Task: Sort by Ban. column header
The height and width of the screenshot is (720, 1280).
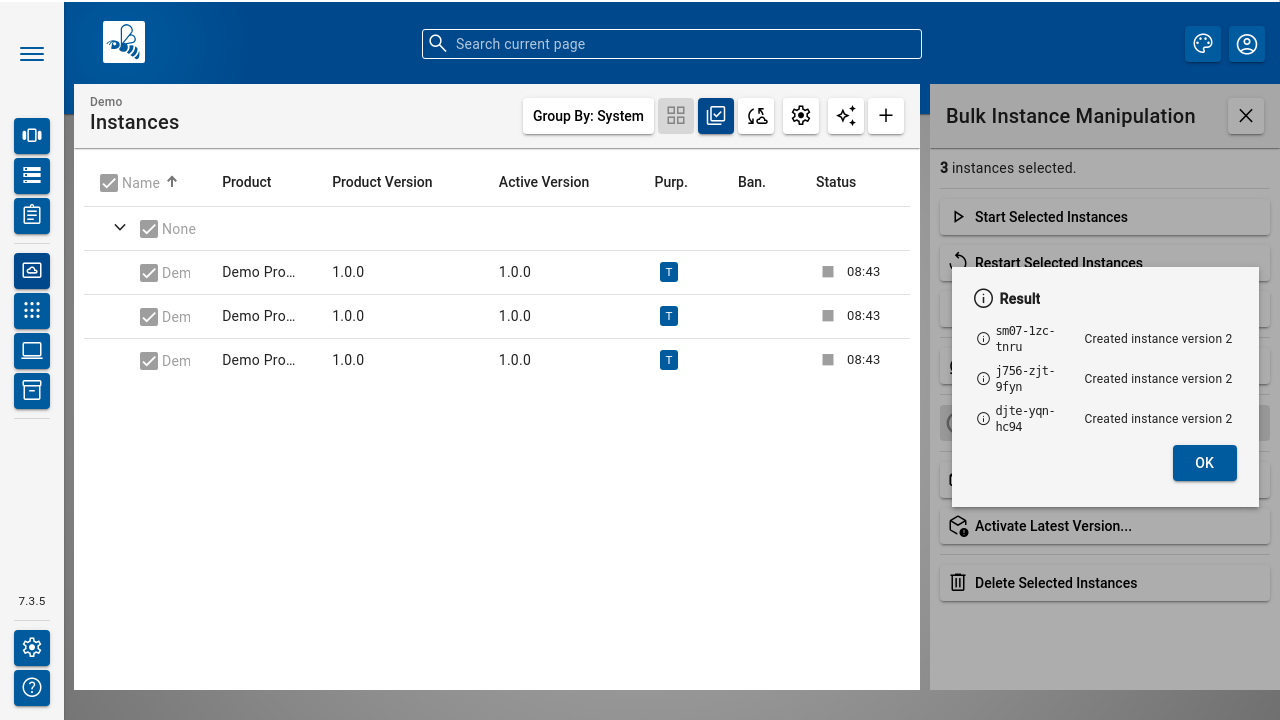Action: 752,182
